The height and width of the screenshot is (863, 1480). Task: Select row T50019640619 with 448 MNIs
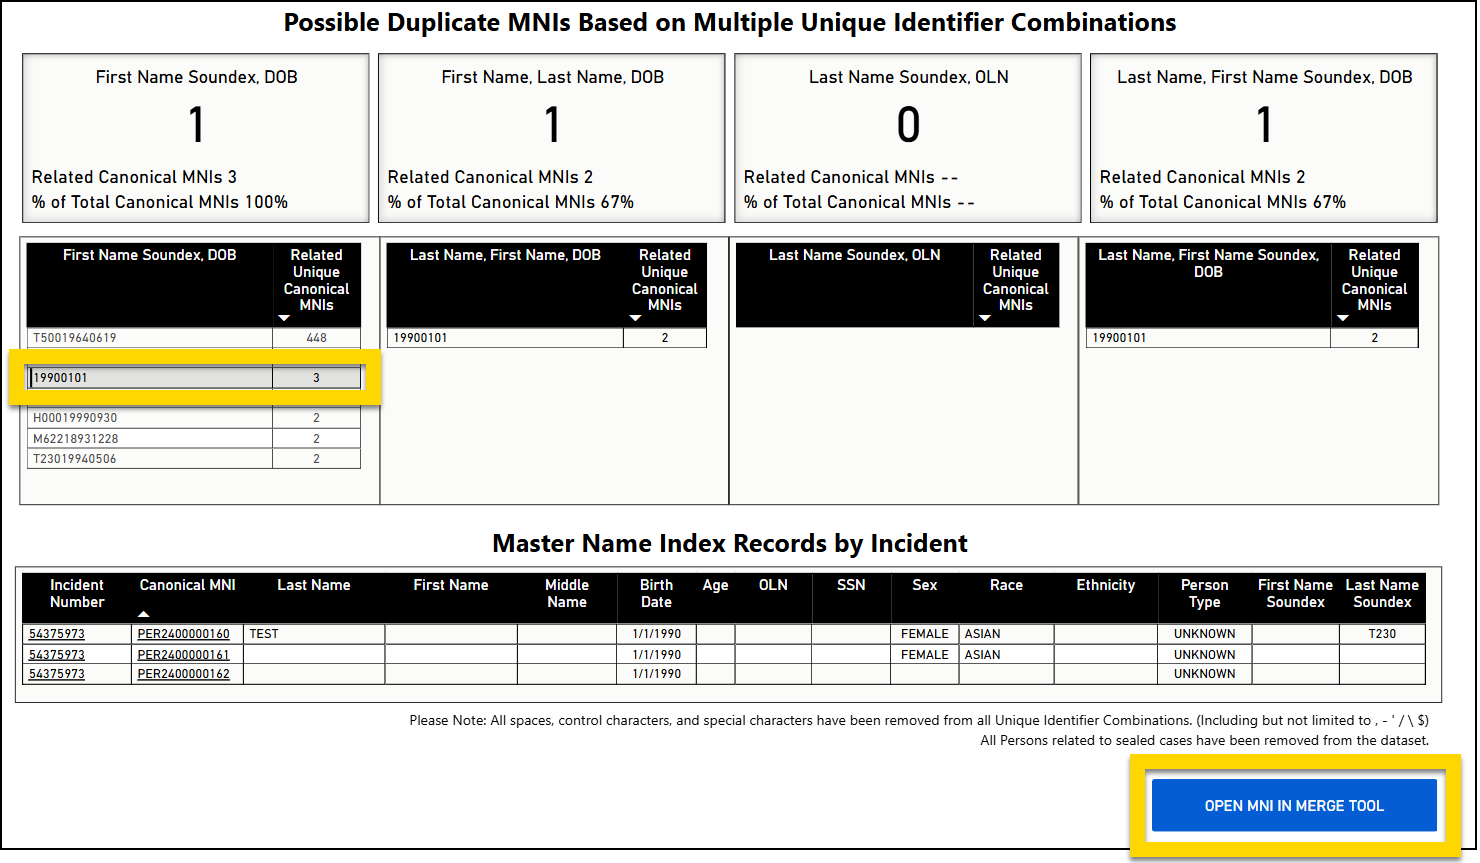148,337
